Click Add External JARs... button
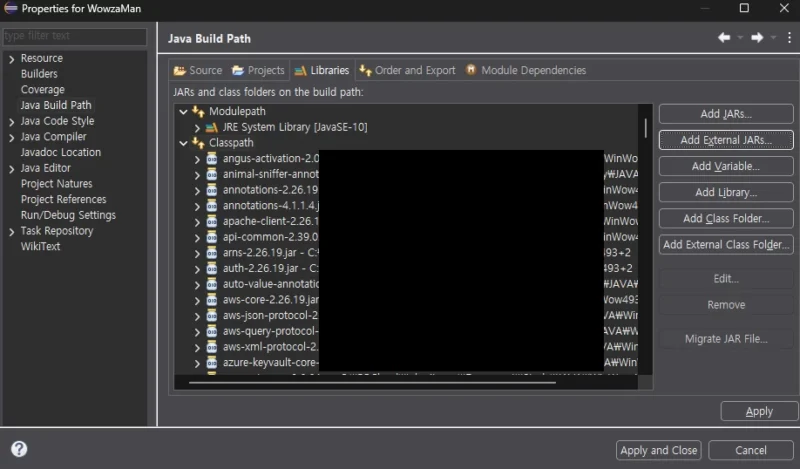 click(x=726, y=140)
